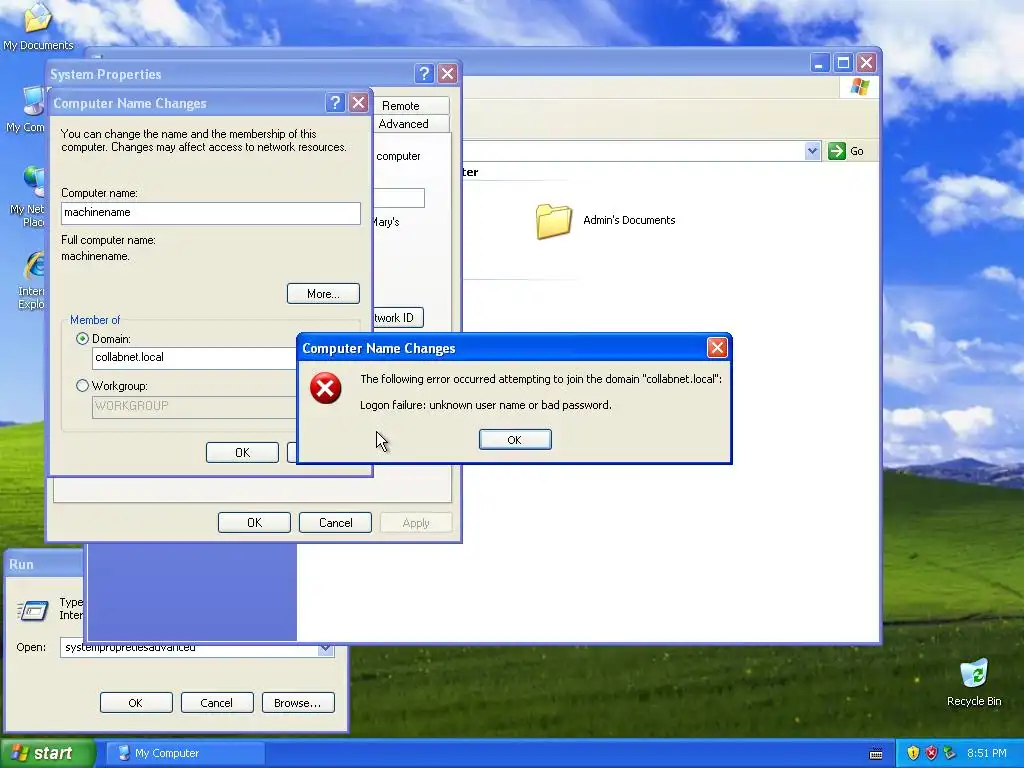This screenshot has height=768, width=1024.
Task: Click the disabled WORKGROUP text field
Action: click(195, 406)
